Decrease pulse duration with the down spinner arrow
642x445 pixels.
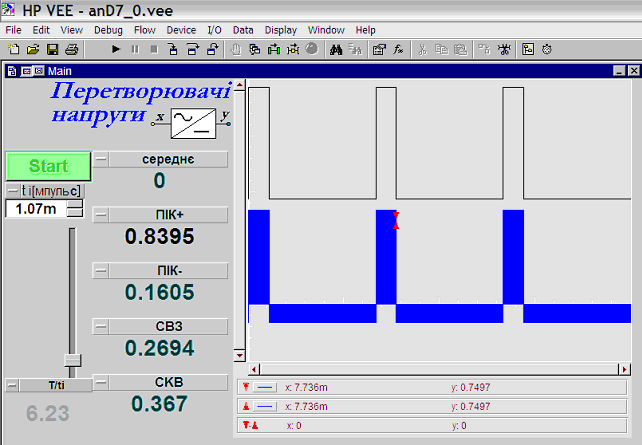point(75,213)
